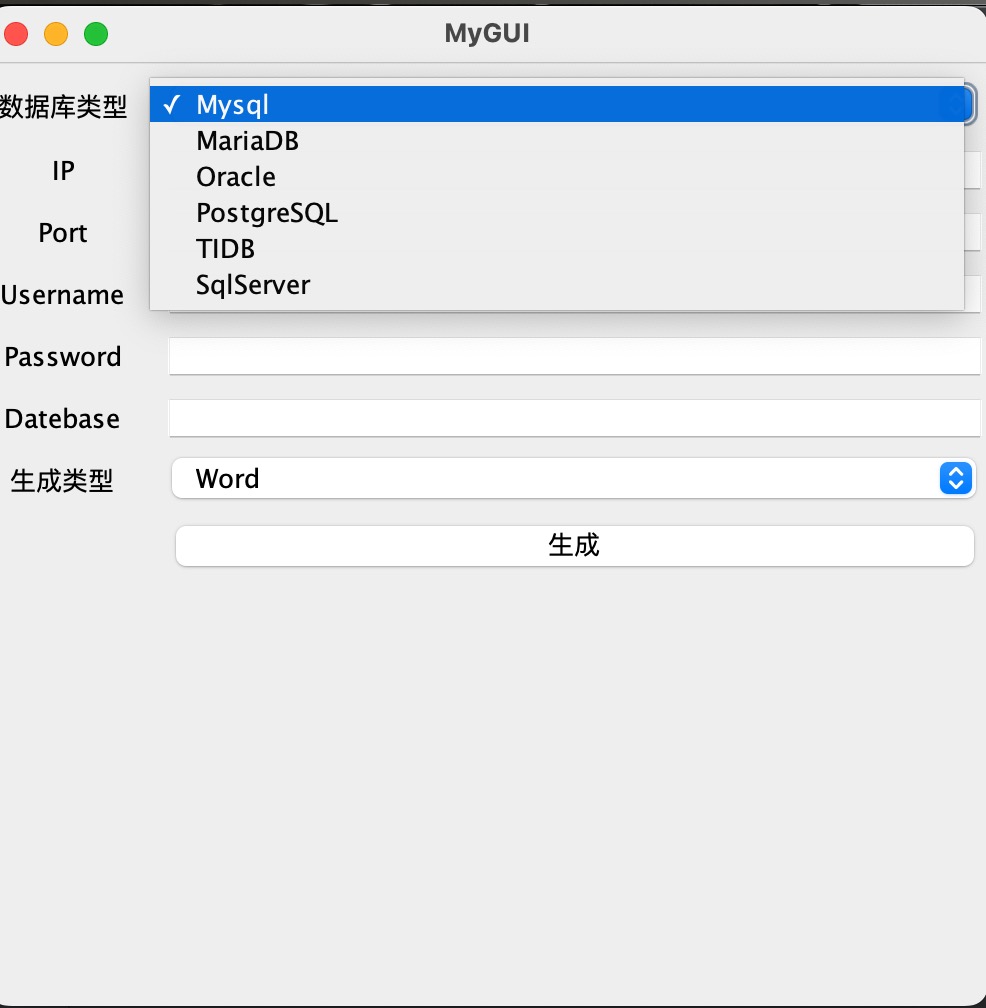Close the MyGUI window with red button
Viewport: 986px width, 1008px height.
pos(16,34)
